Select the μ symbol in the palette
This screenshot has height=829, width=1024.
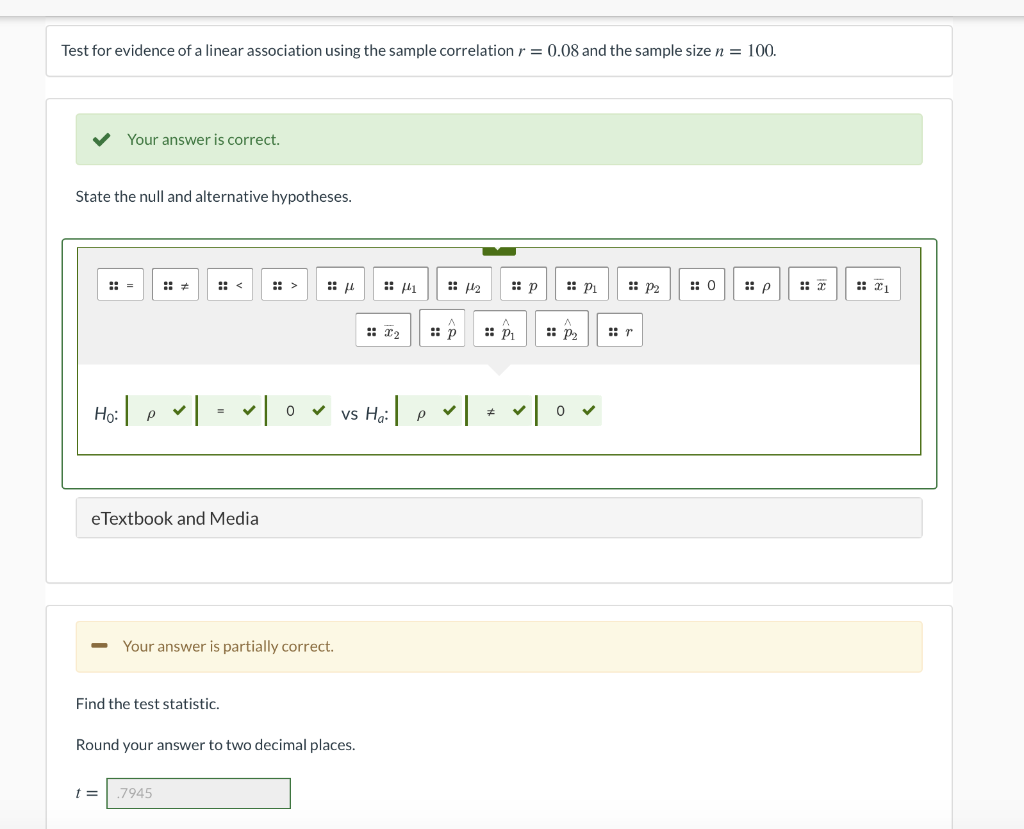(340, 284)
